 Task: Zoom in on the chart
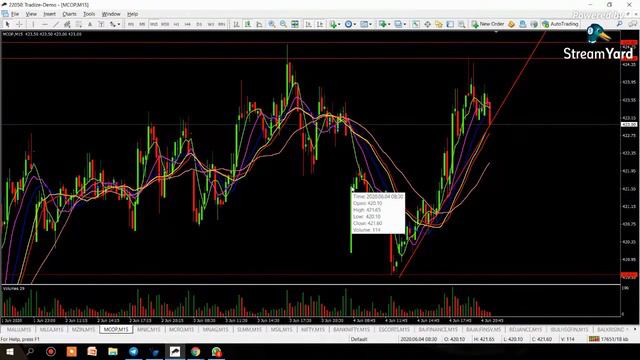click(271, 24)
